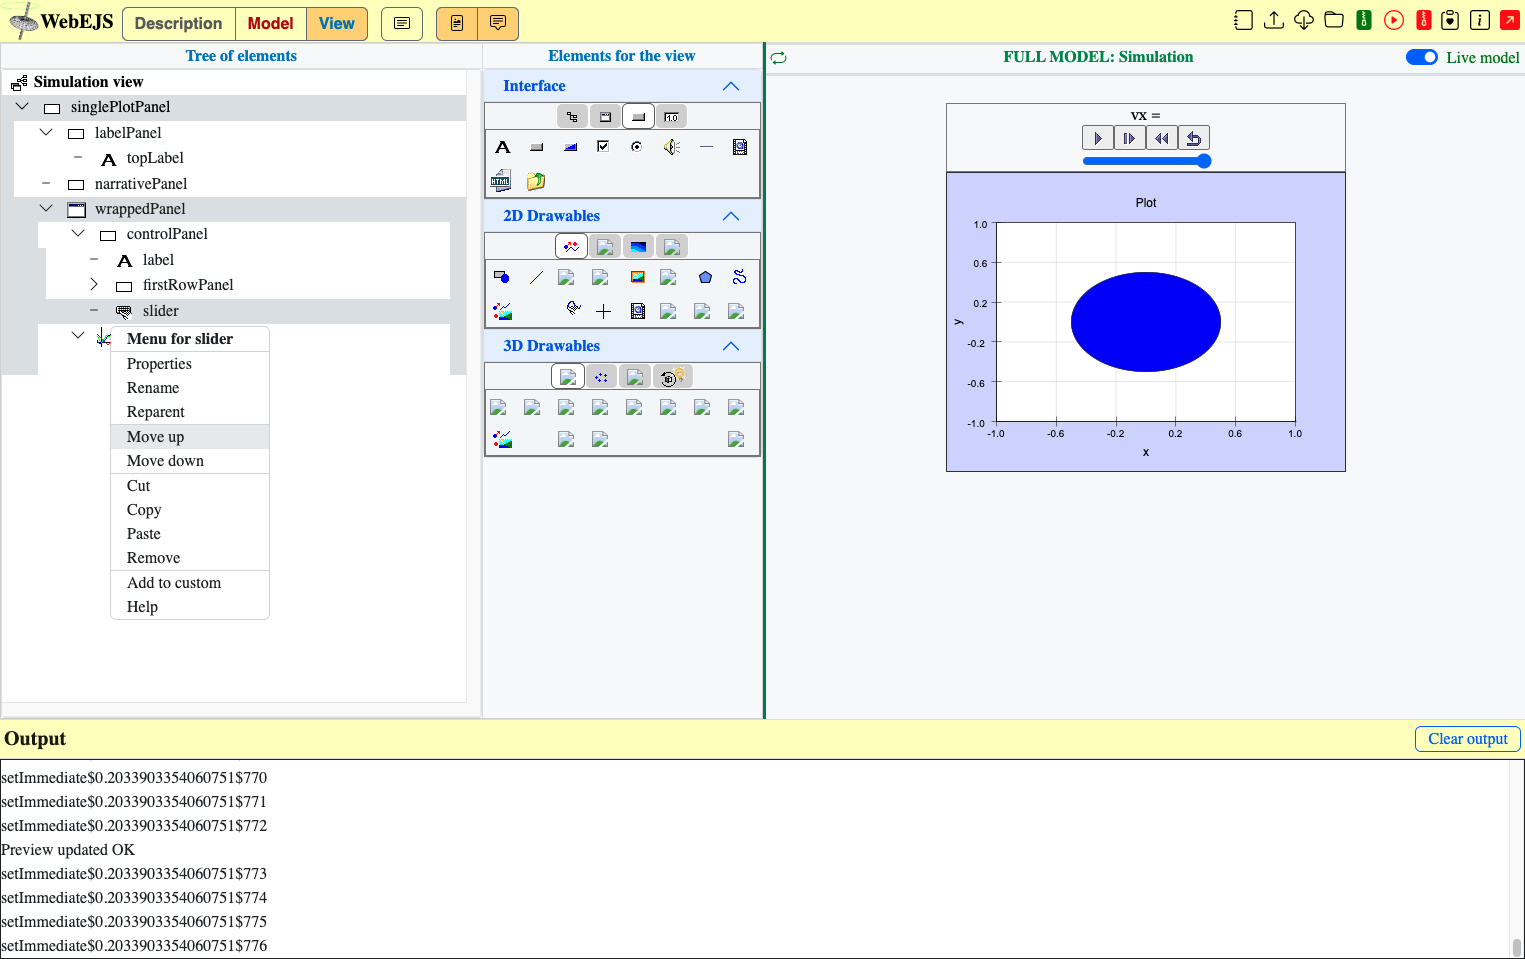Collapse the wrappedPanel tree node
Viewport: 1525px width, 959px height.
click(x=46, y=208)
